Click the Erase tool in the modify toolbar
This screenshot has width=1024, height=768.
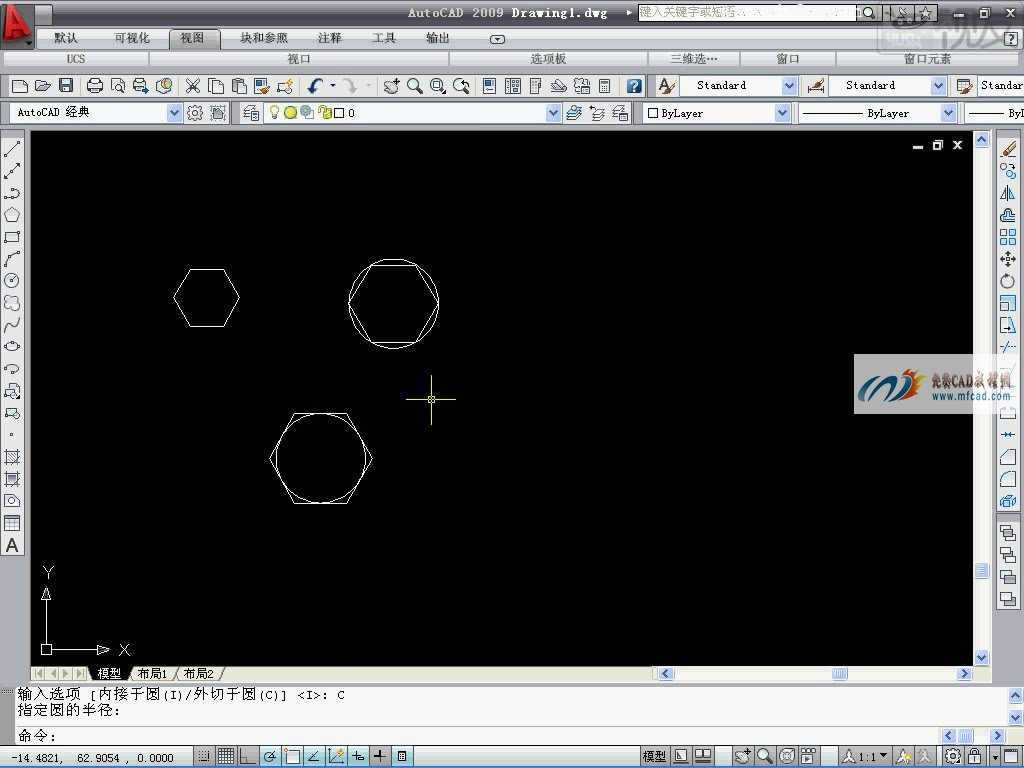tap(1008, 150)
